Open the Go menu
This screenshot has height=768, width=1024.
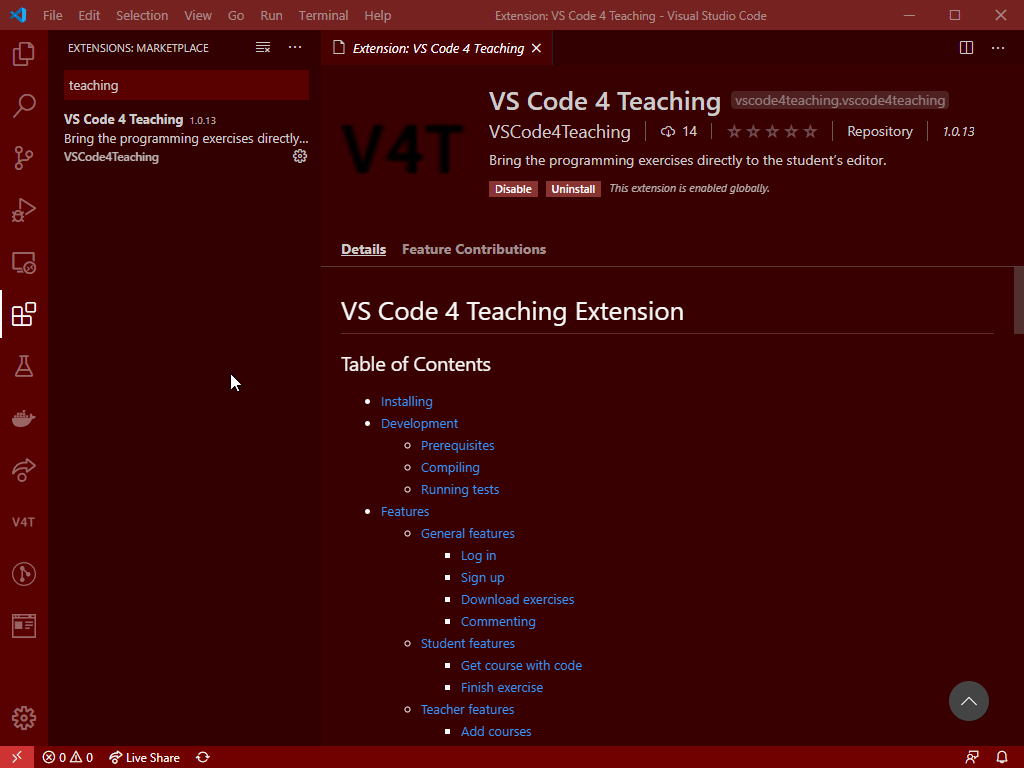236,15
